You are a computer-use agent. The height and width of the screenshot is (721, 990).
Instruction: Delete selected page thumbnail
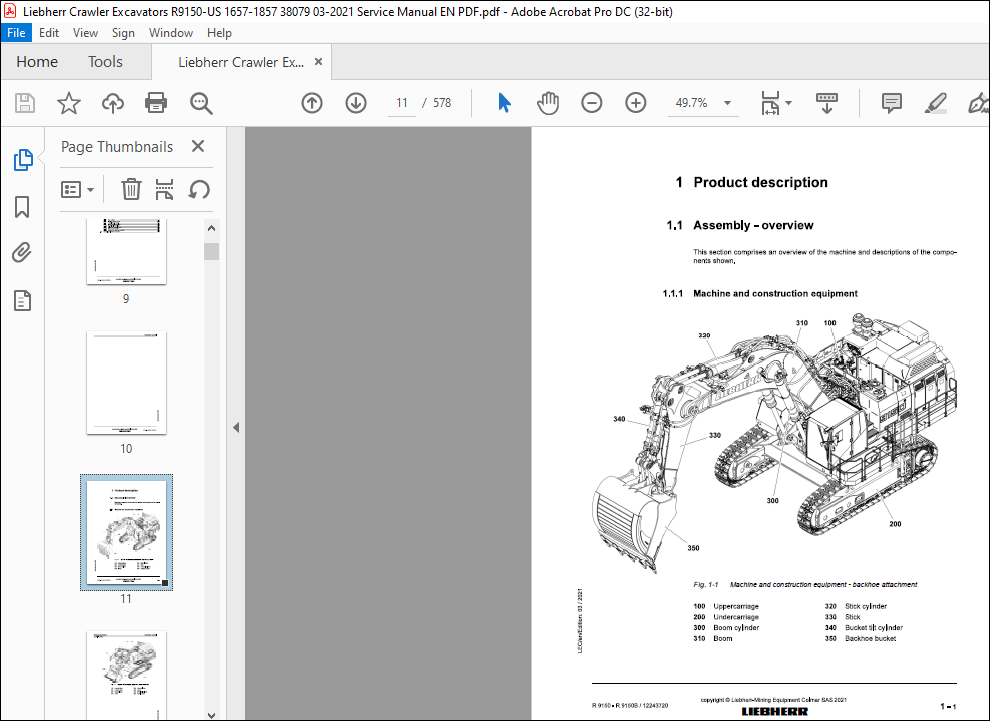(x=131, y=189)
